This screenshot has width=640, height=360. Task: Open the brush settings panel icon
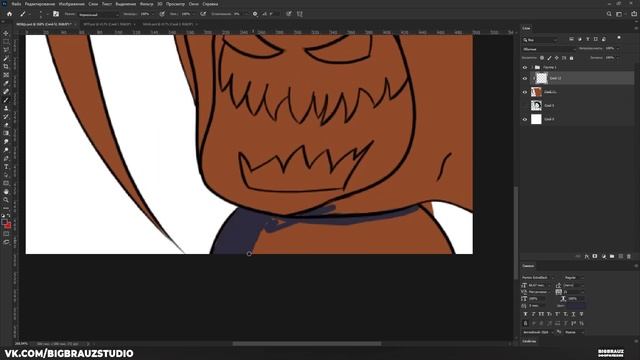coord(56,14)
